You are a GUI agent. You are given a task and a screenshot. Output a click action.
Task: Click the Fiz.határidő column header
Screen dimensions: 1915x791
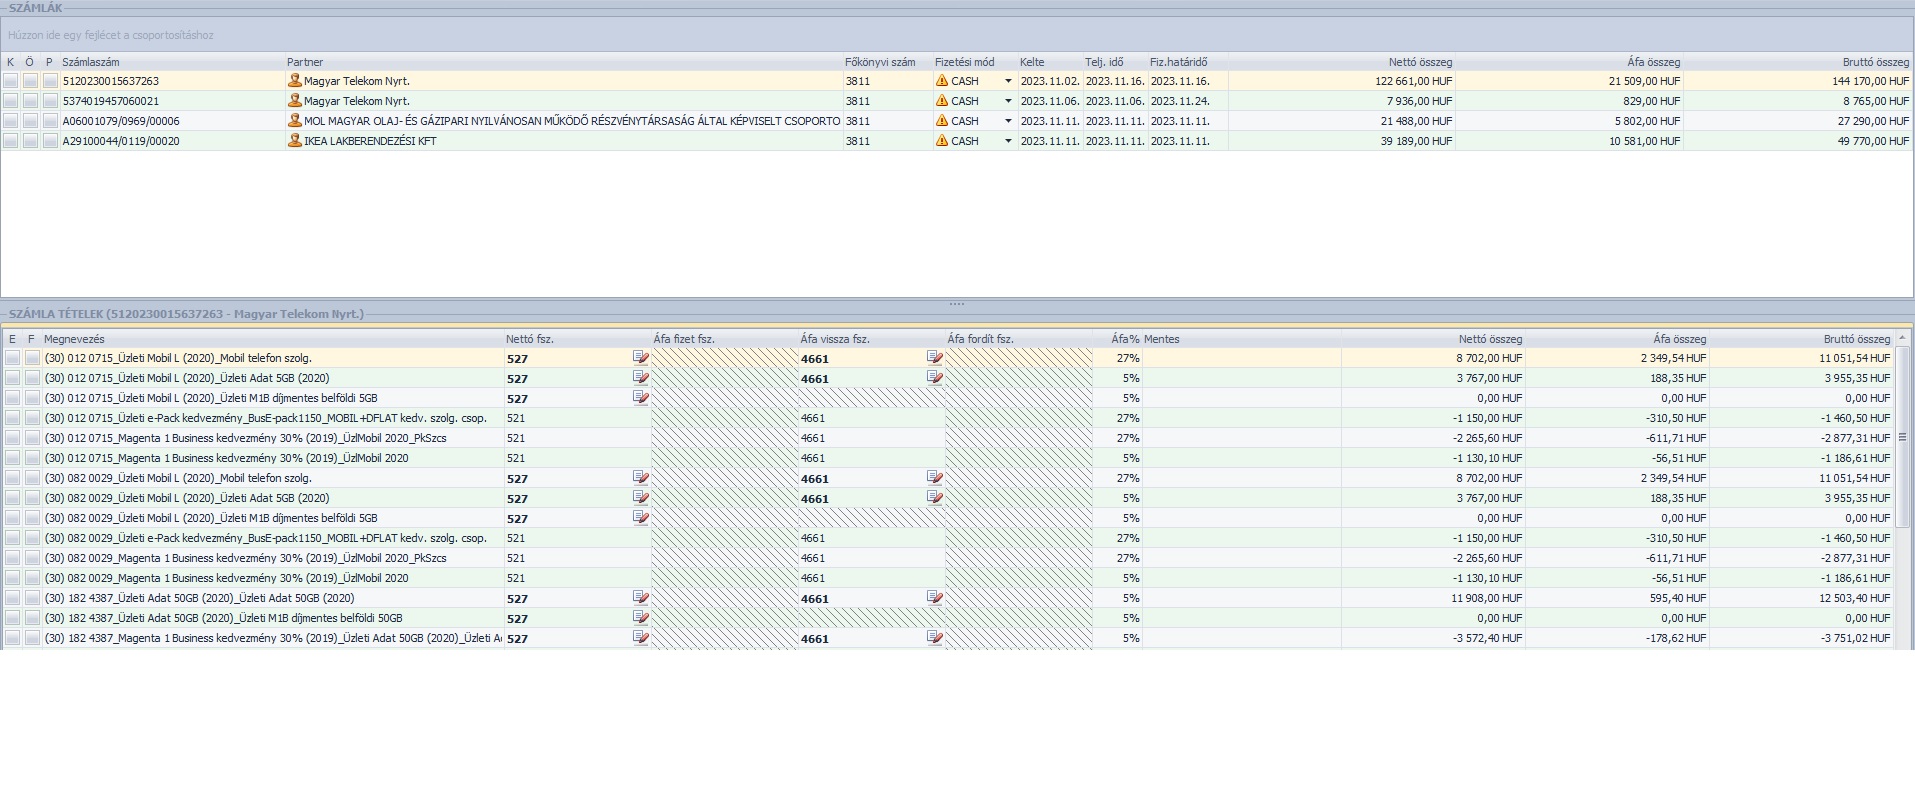coord(1178,62)
